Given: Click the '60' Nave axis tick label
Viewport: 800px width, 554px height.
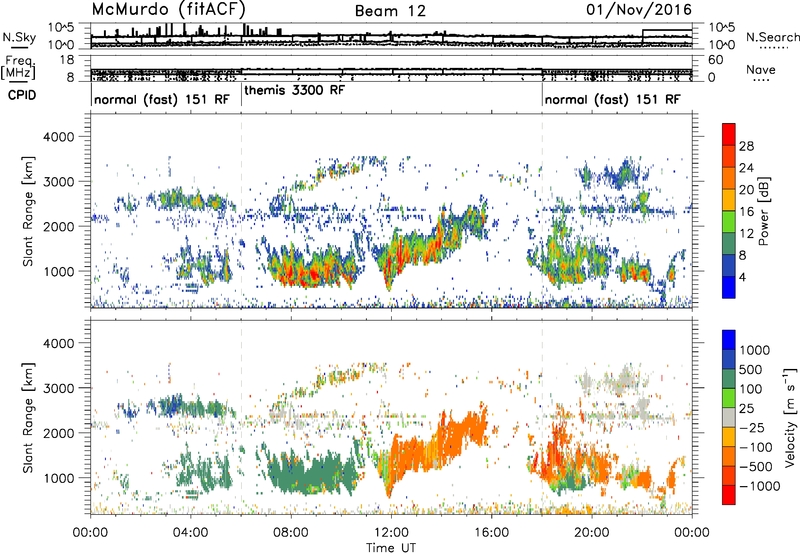Looking at the screenshot, I should (716, 60).
